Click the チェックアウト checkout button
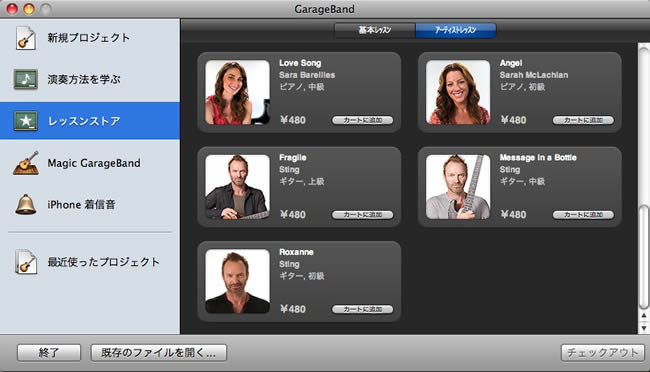This screenshot has height=372, width=650. tap(603, 353)
